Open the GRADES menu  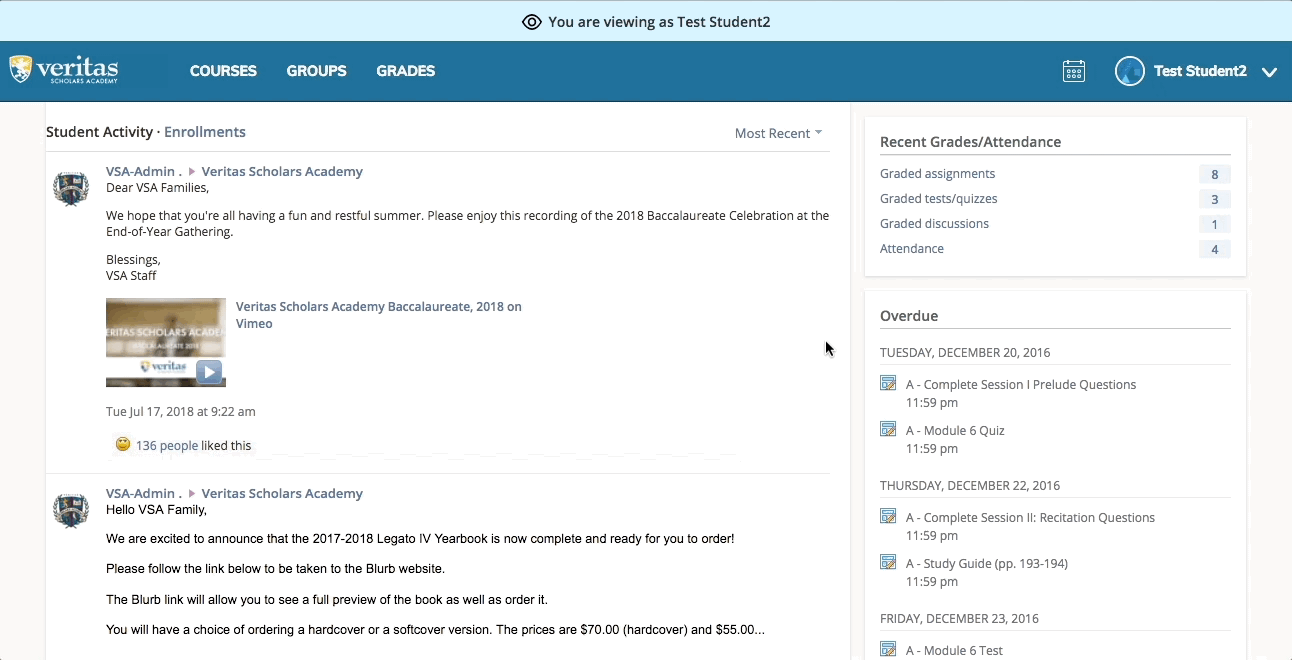point(405,71)
